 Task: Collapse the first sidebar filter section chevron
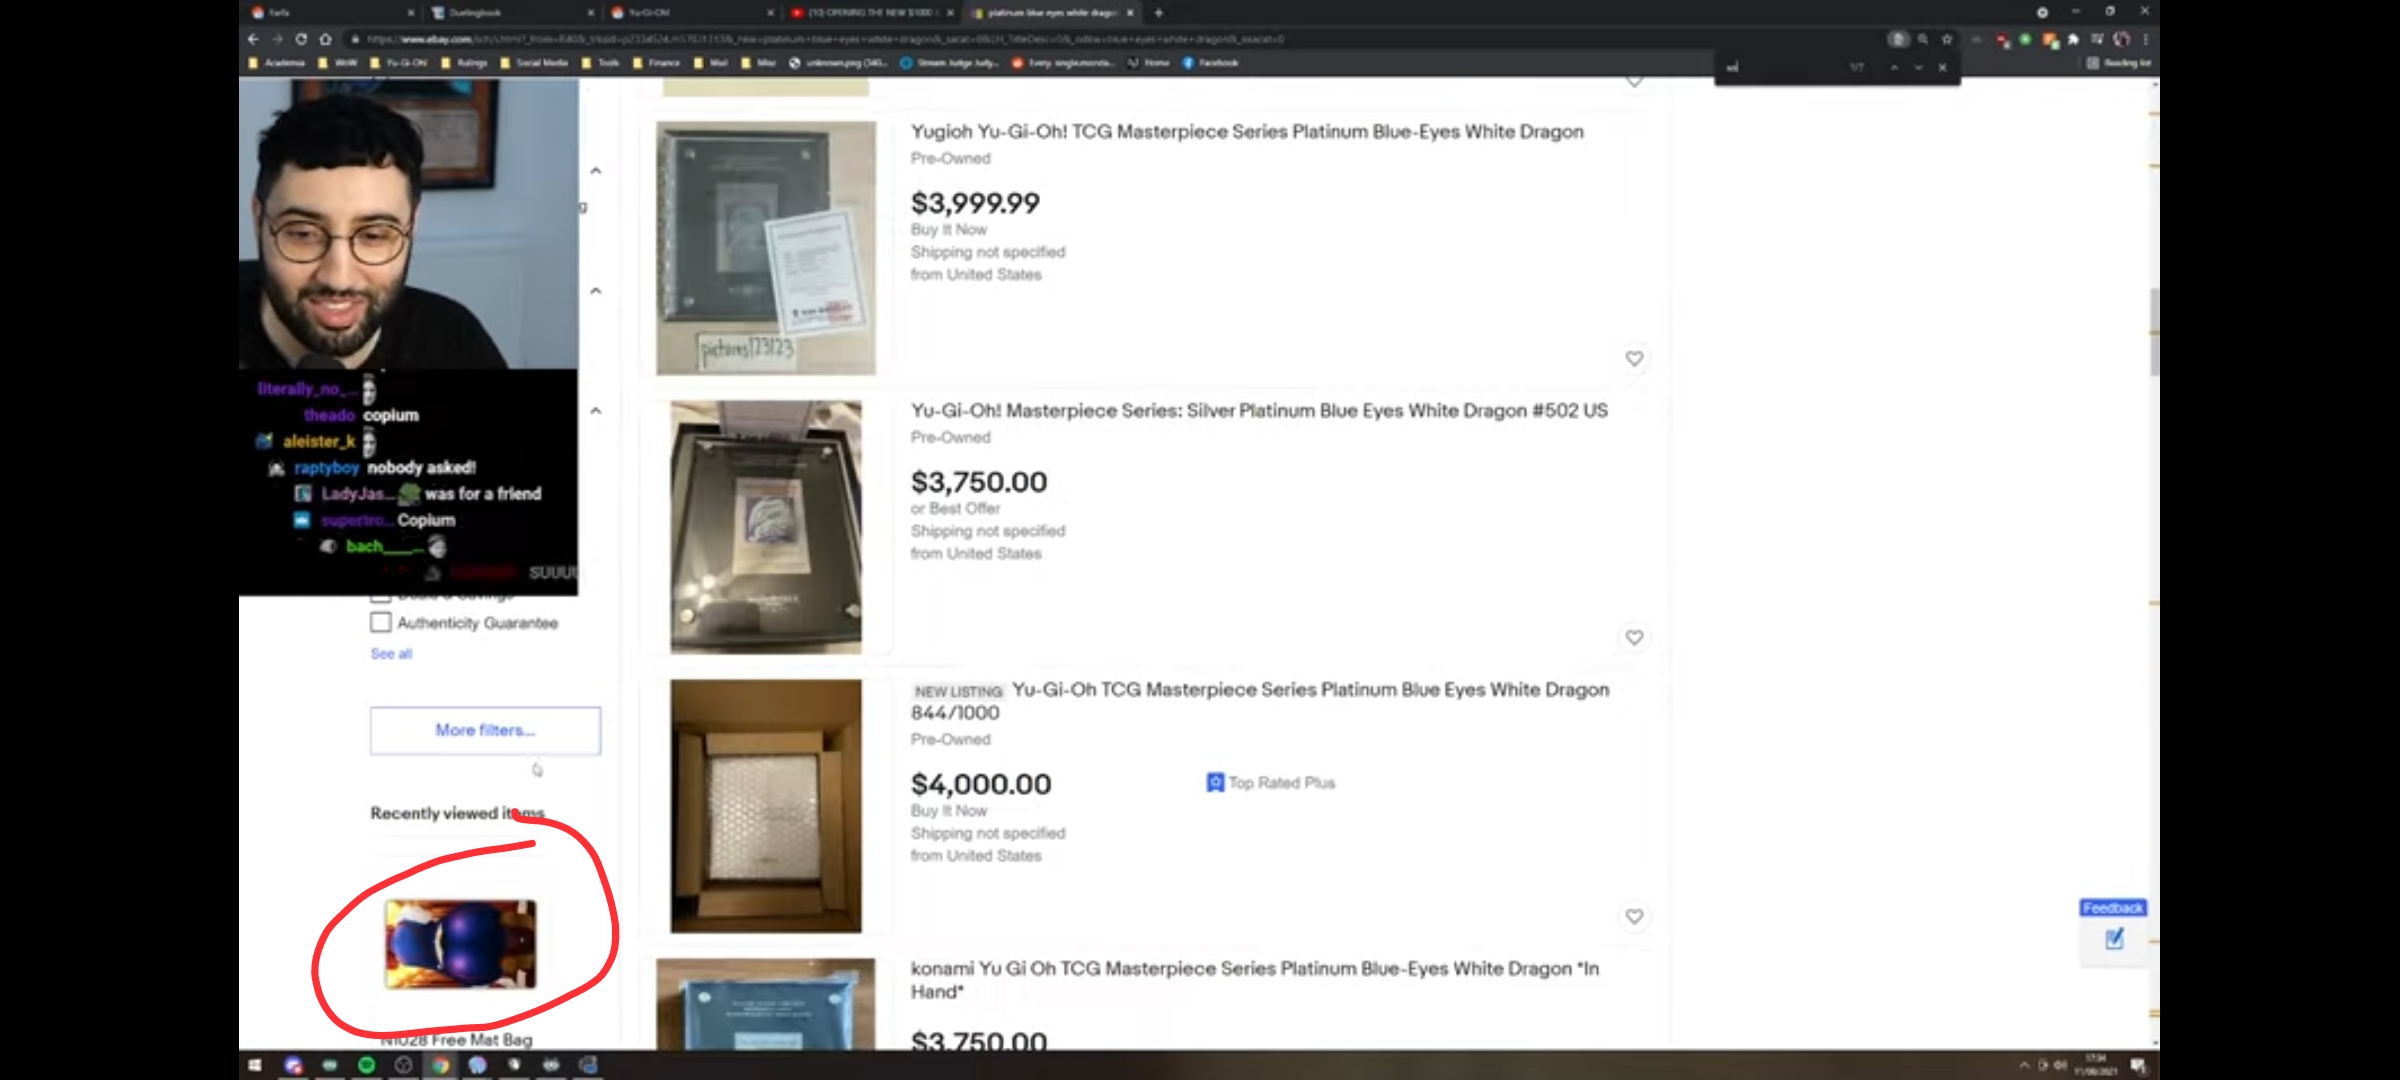(596, 171)
